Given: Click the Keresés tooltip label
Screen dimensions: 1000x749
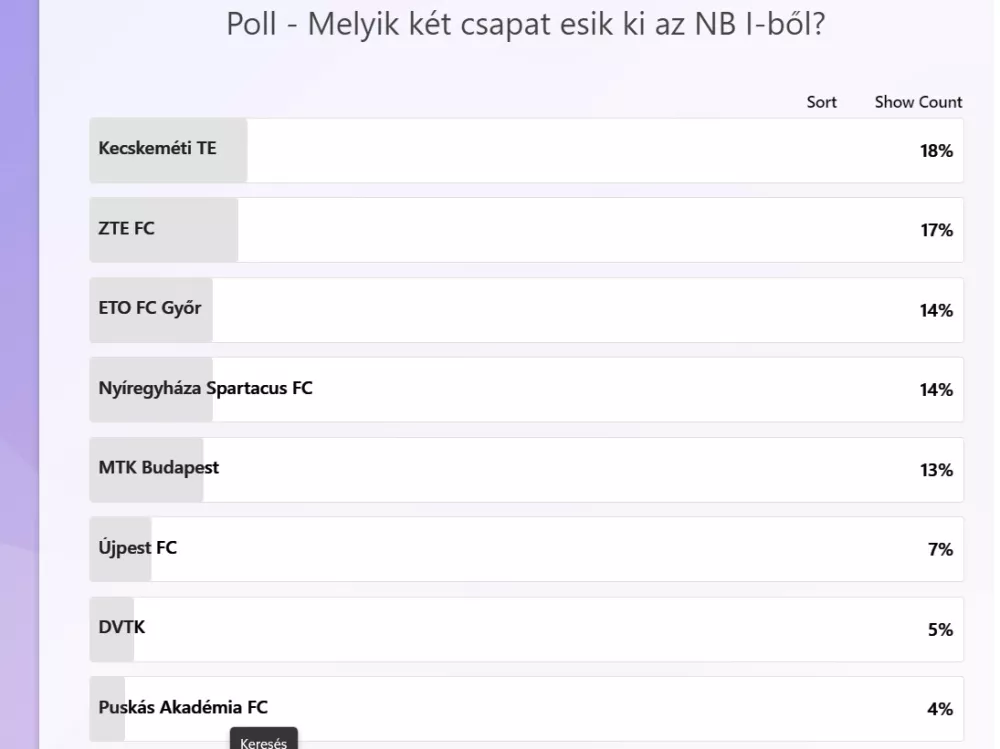Looking at the screenshot, I should click(263, 743).
